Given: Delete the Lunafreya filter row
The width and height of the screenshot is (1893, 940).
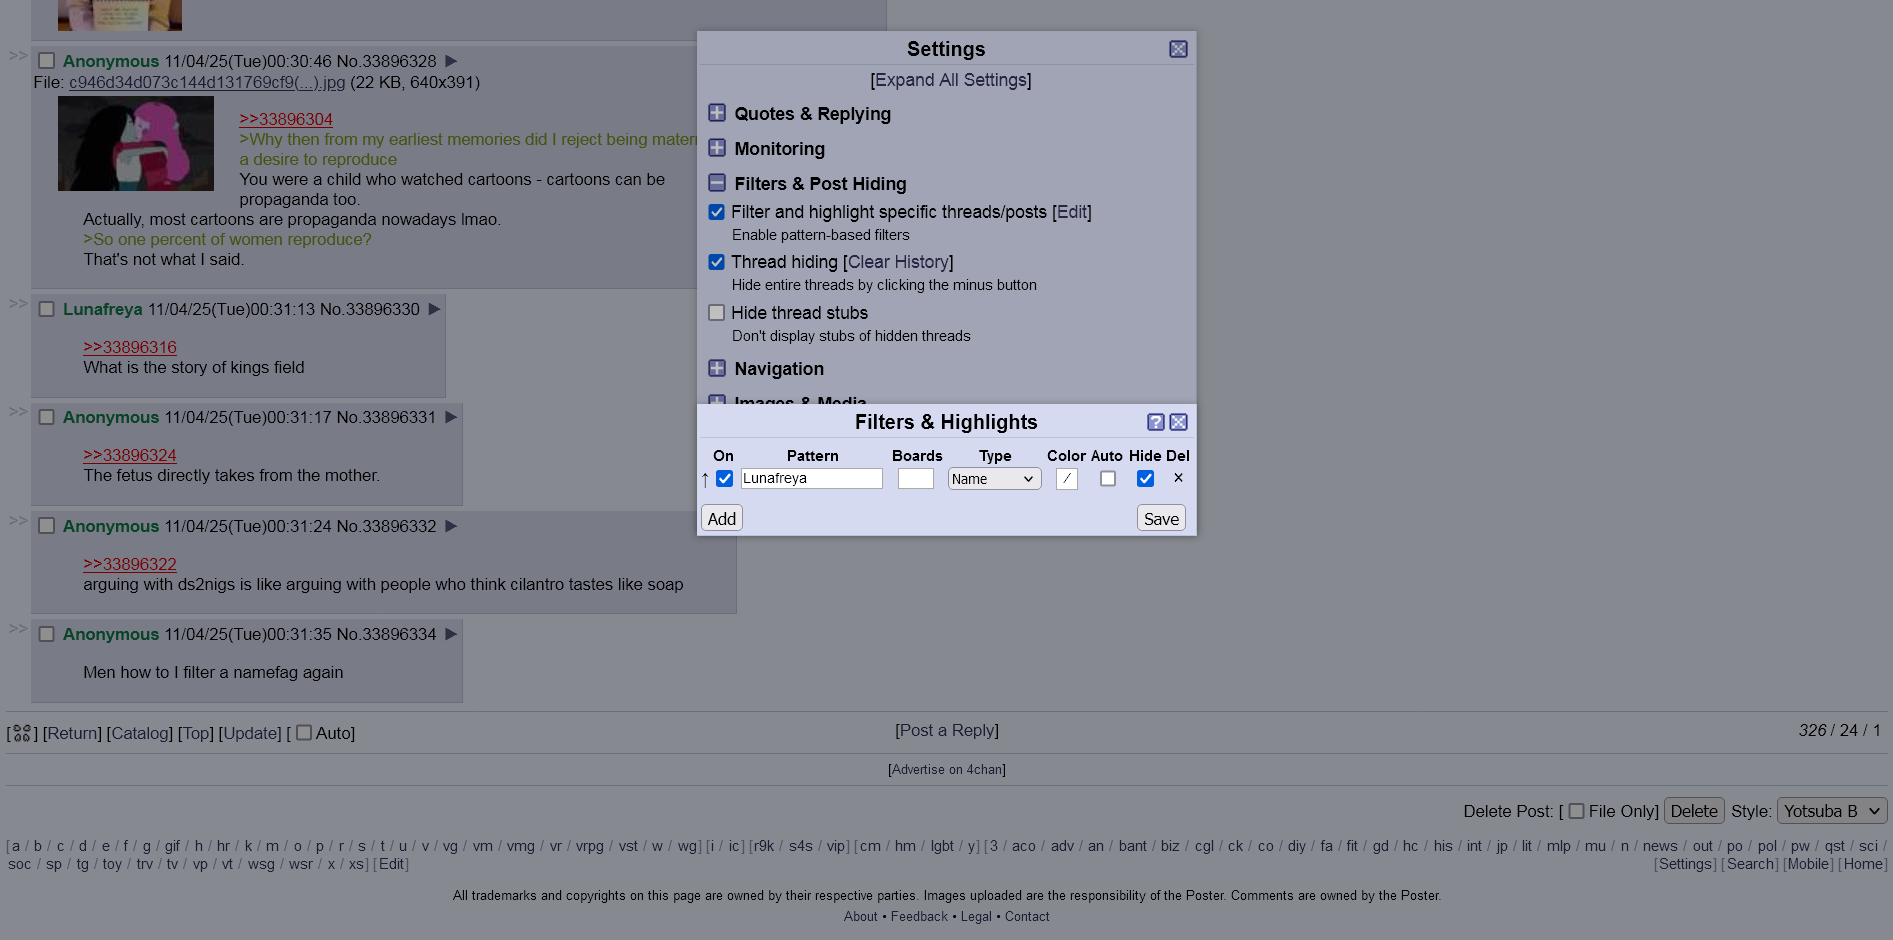Looking at the screenshot, I should point(1178,478).
